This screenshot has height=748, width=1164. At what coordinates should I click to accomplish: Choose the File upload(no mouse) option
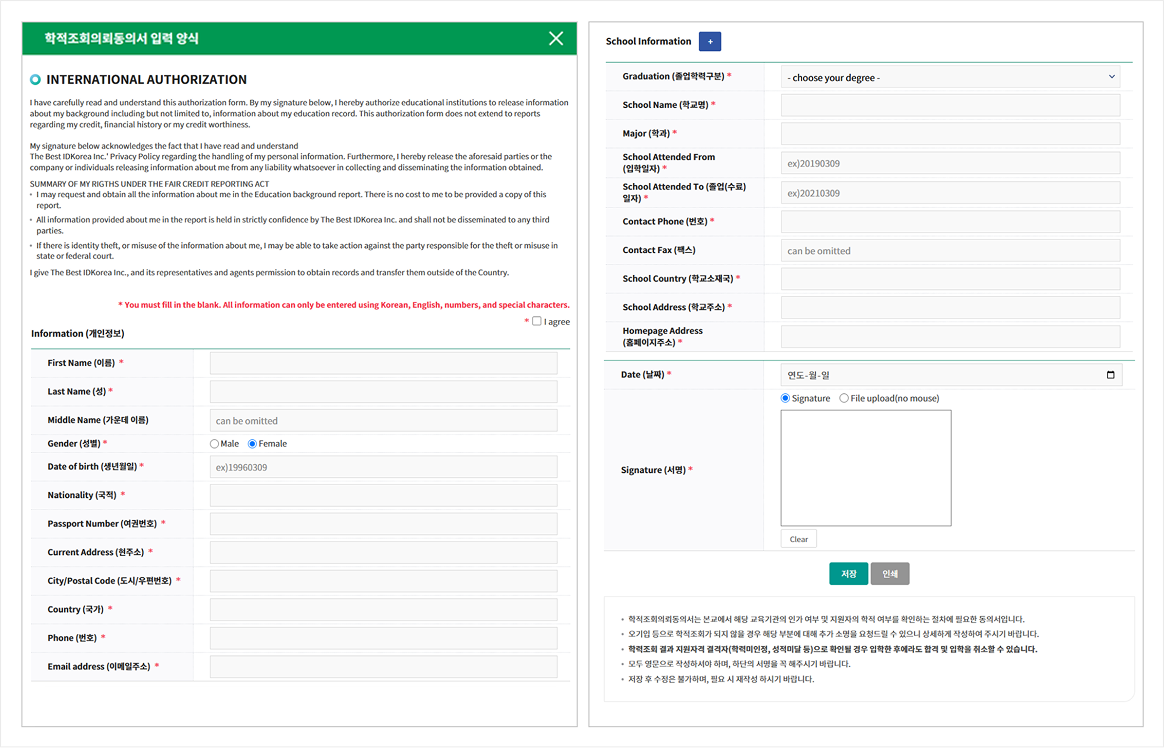844,398
